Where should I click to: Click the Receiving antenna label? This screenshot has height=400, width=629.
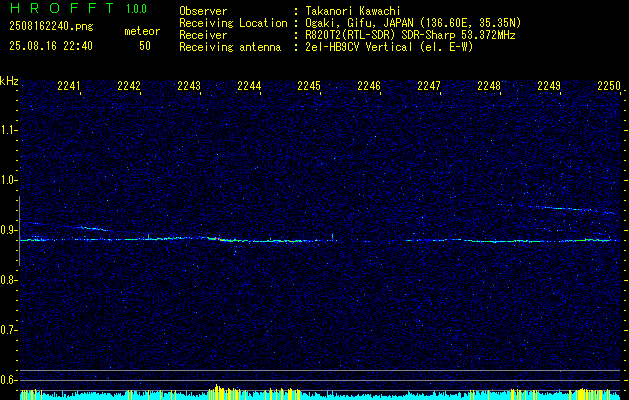pos(230,47)
